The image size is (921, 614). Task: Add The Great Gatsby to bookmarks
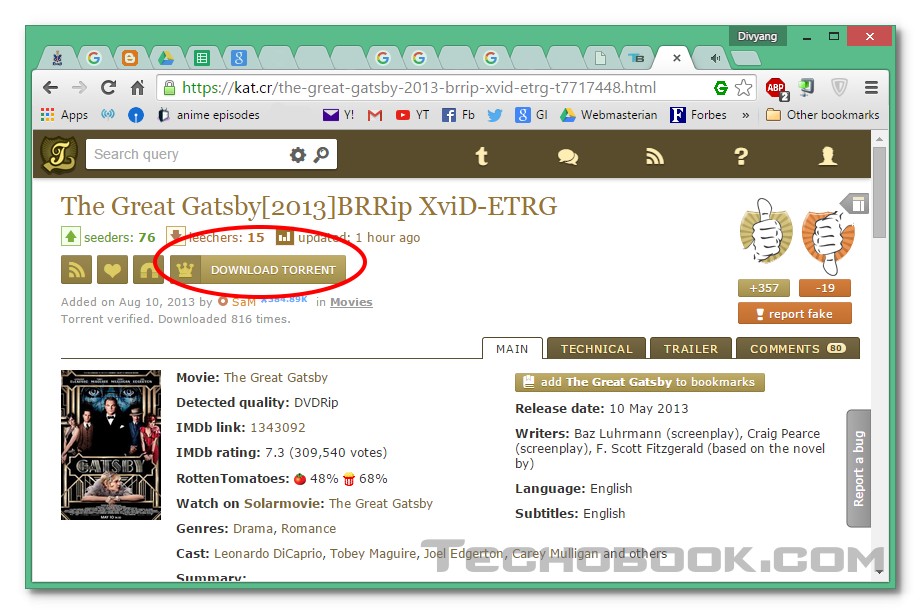click(x=640, y=382)
